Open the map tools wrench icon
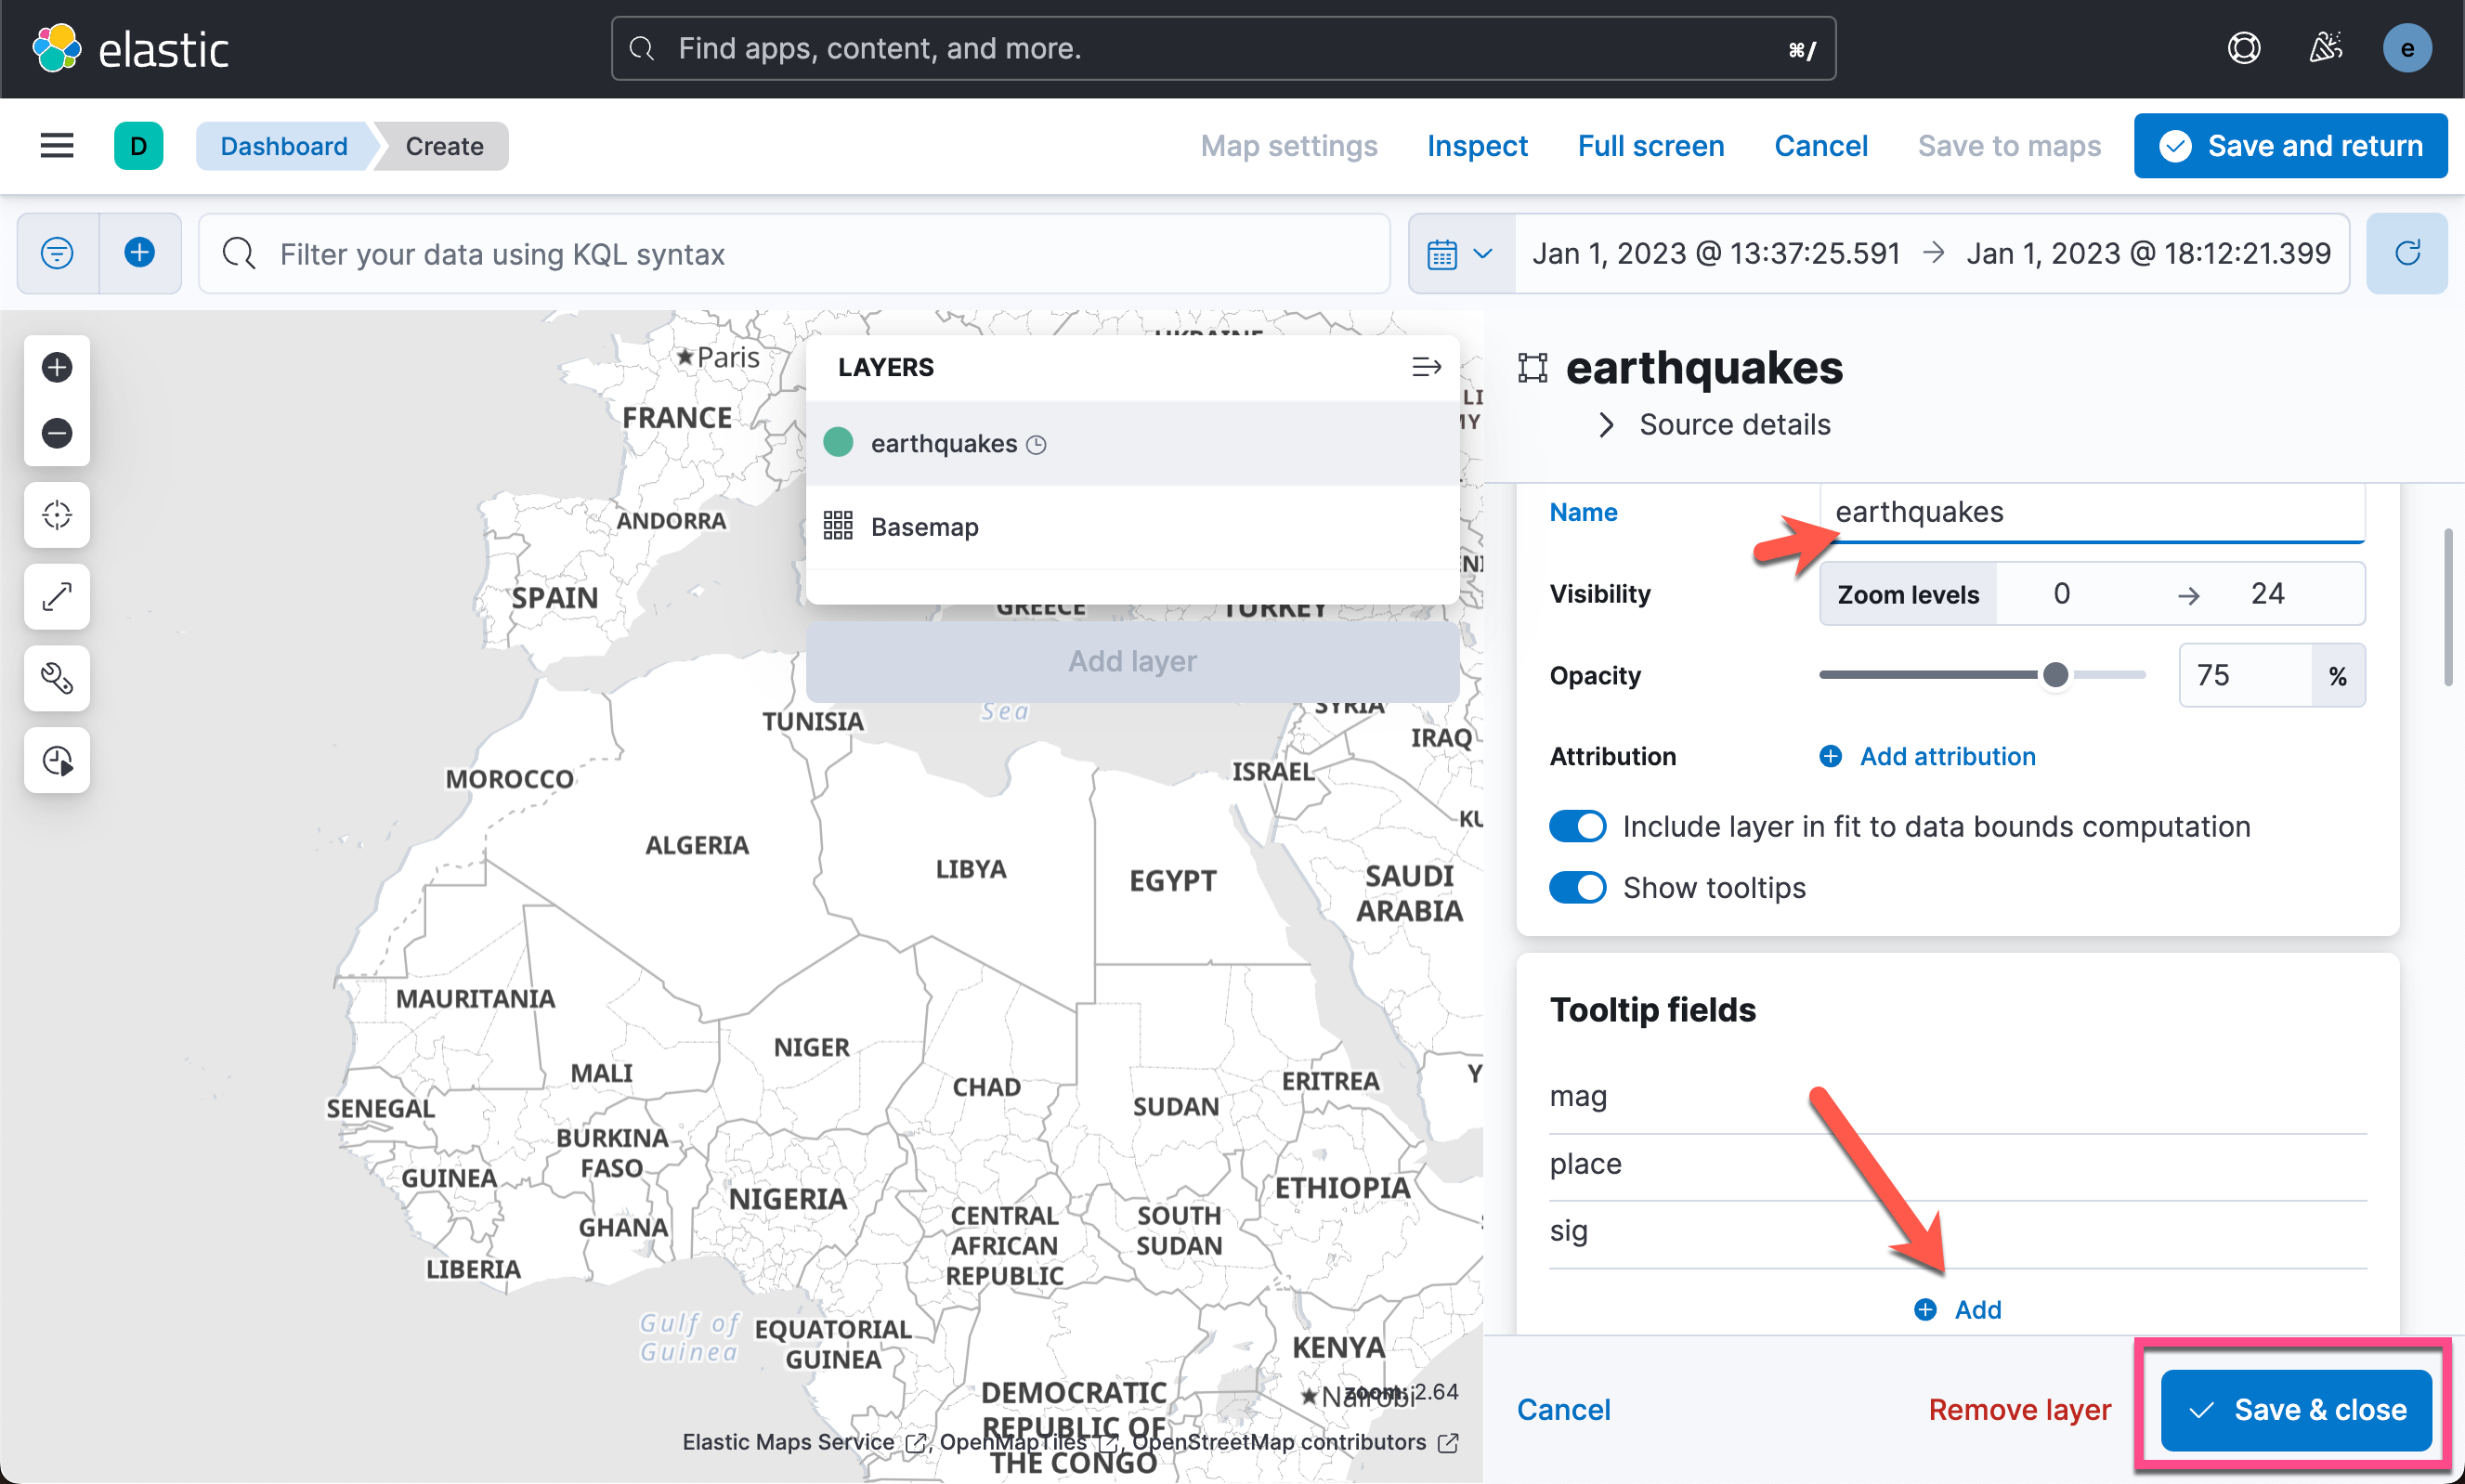This screenshot has height=1484, width=2465. (x=57, y=679)
